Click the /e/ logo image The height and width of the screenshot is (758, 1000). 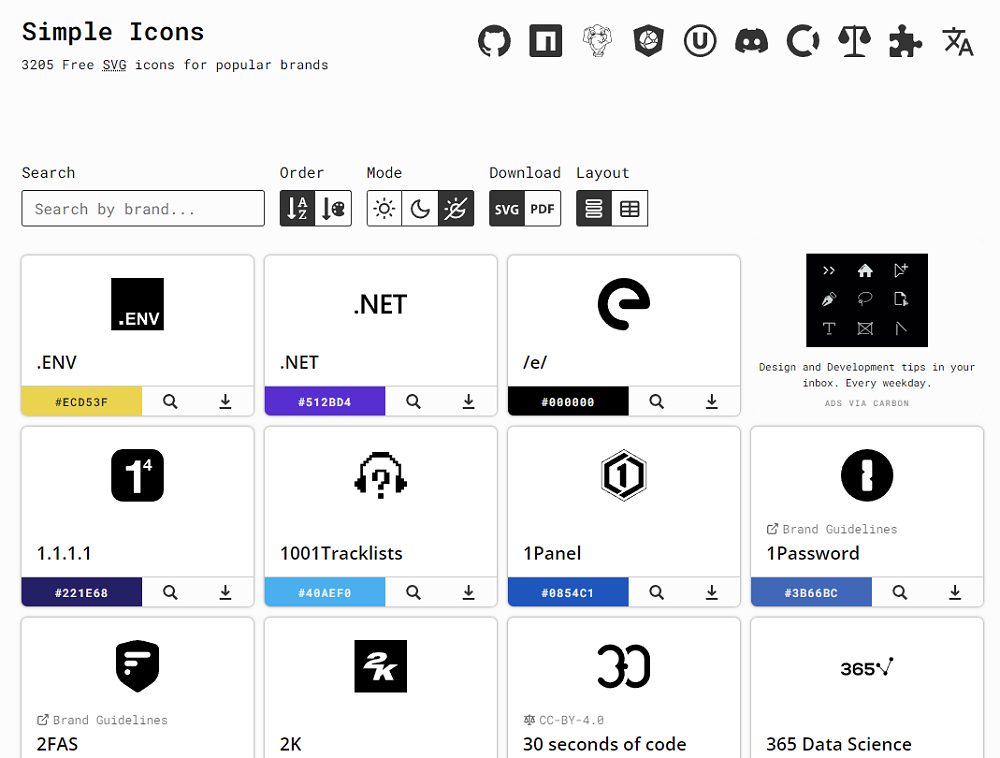point(624,304)
